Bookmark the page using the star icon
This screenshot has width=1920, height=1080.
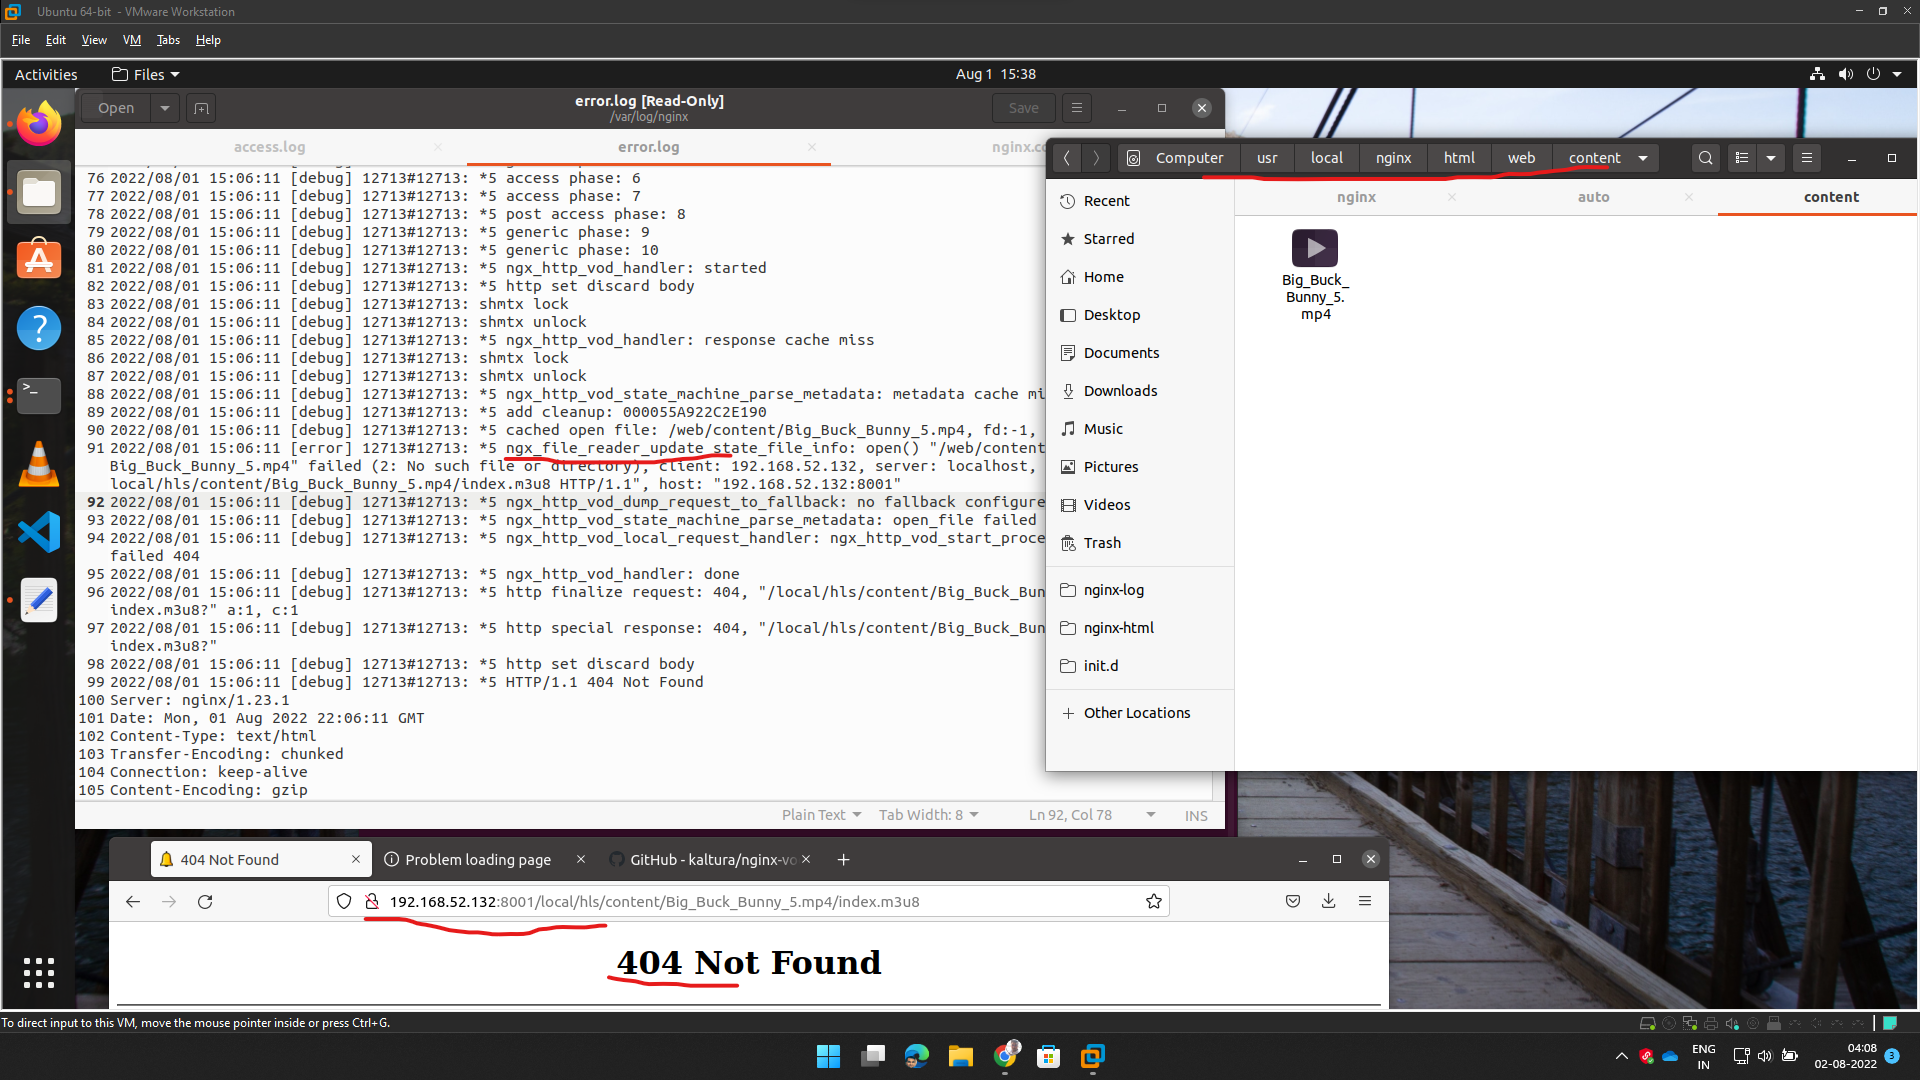(1153, 901)
